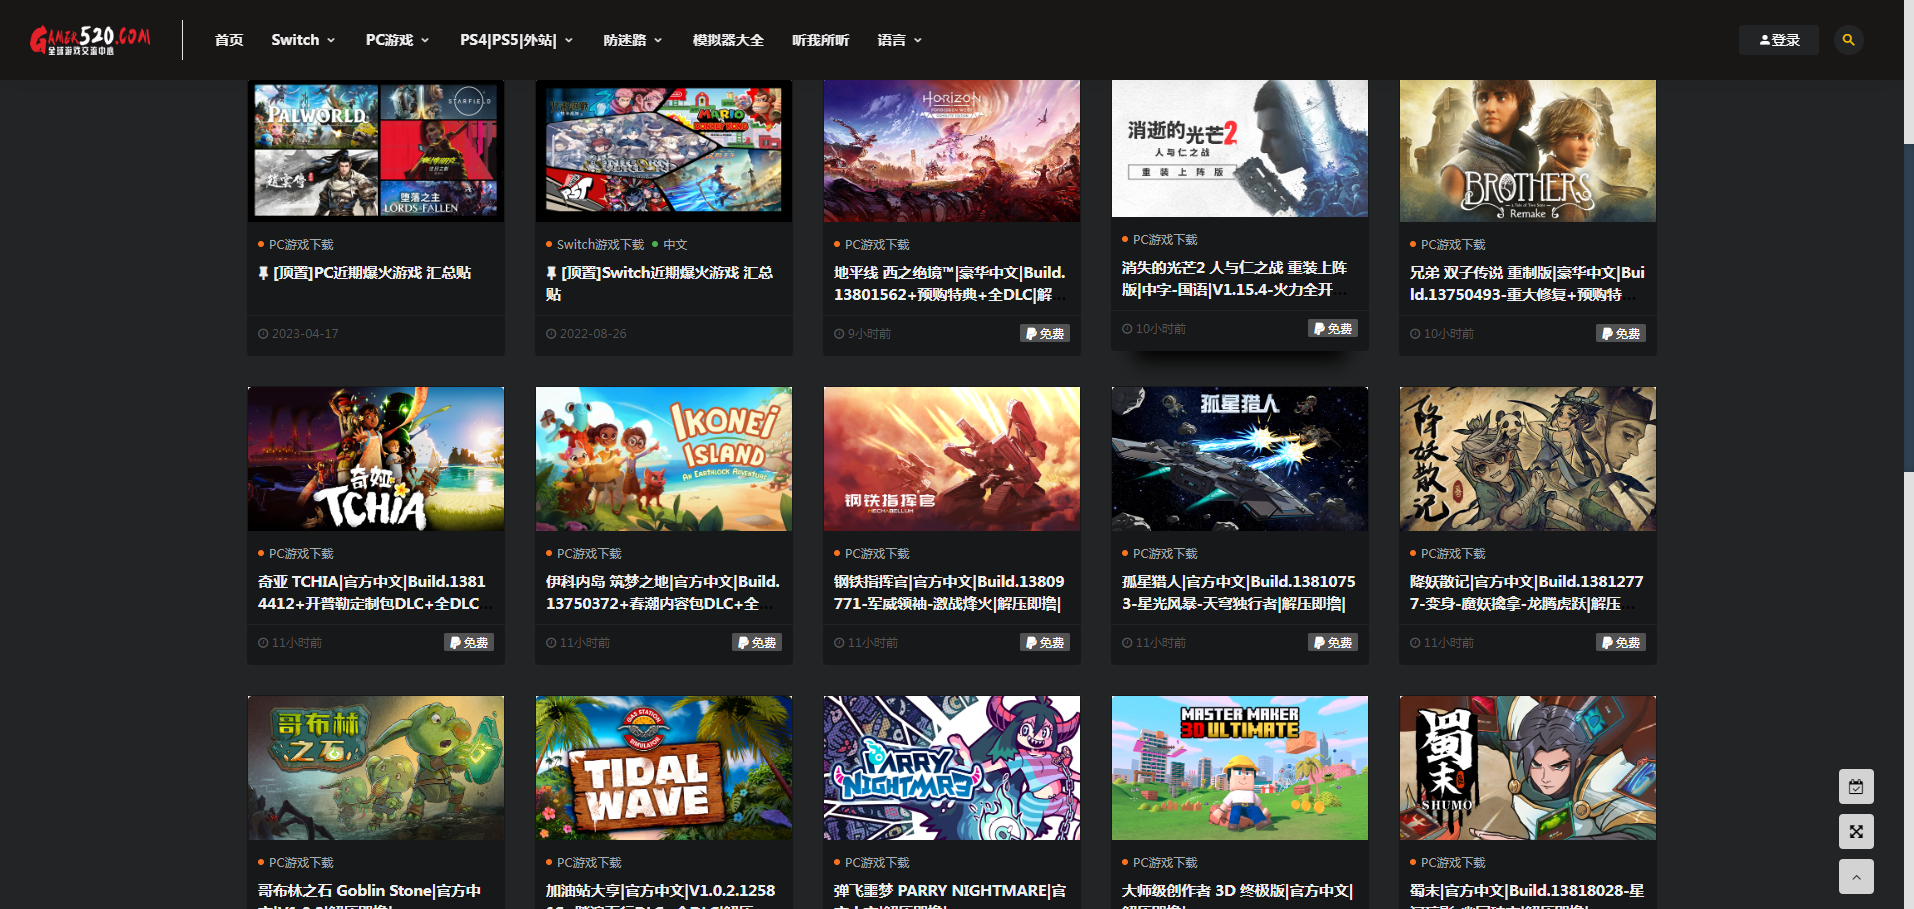The height and width of the screenshot is (909, 1914).
Task: Click 免费 badge on the 降妖散记 card
Action: (1621, 643)
